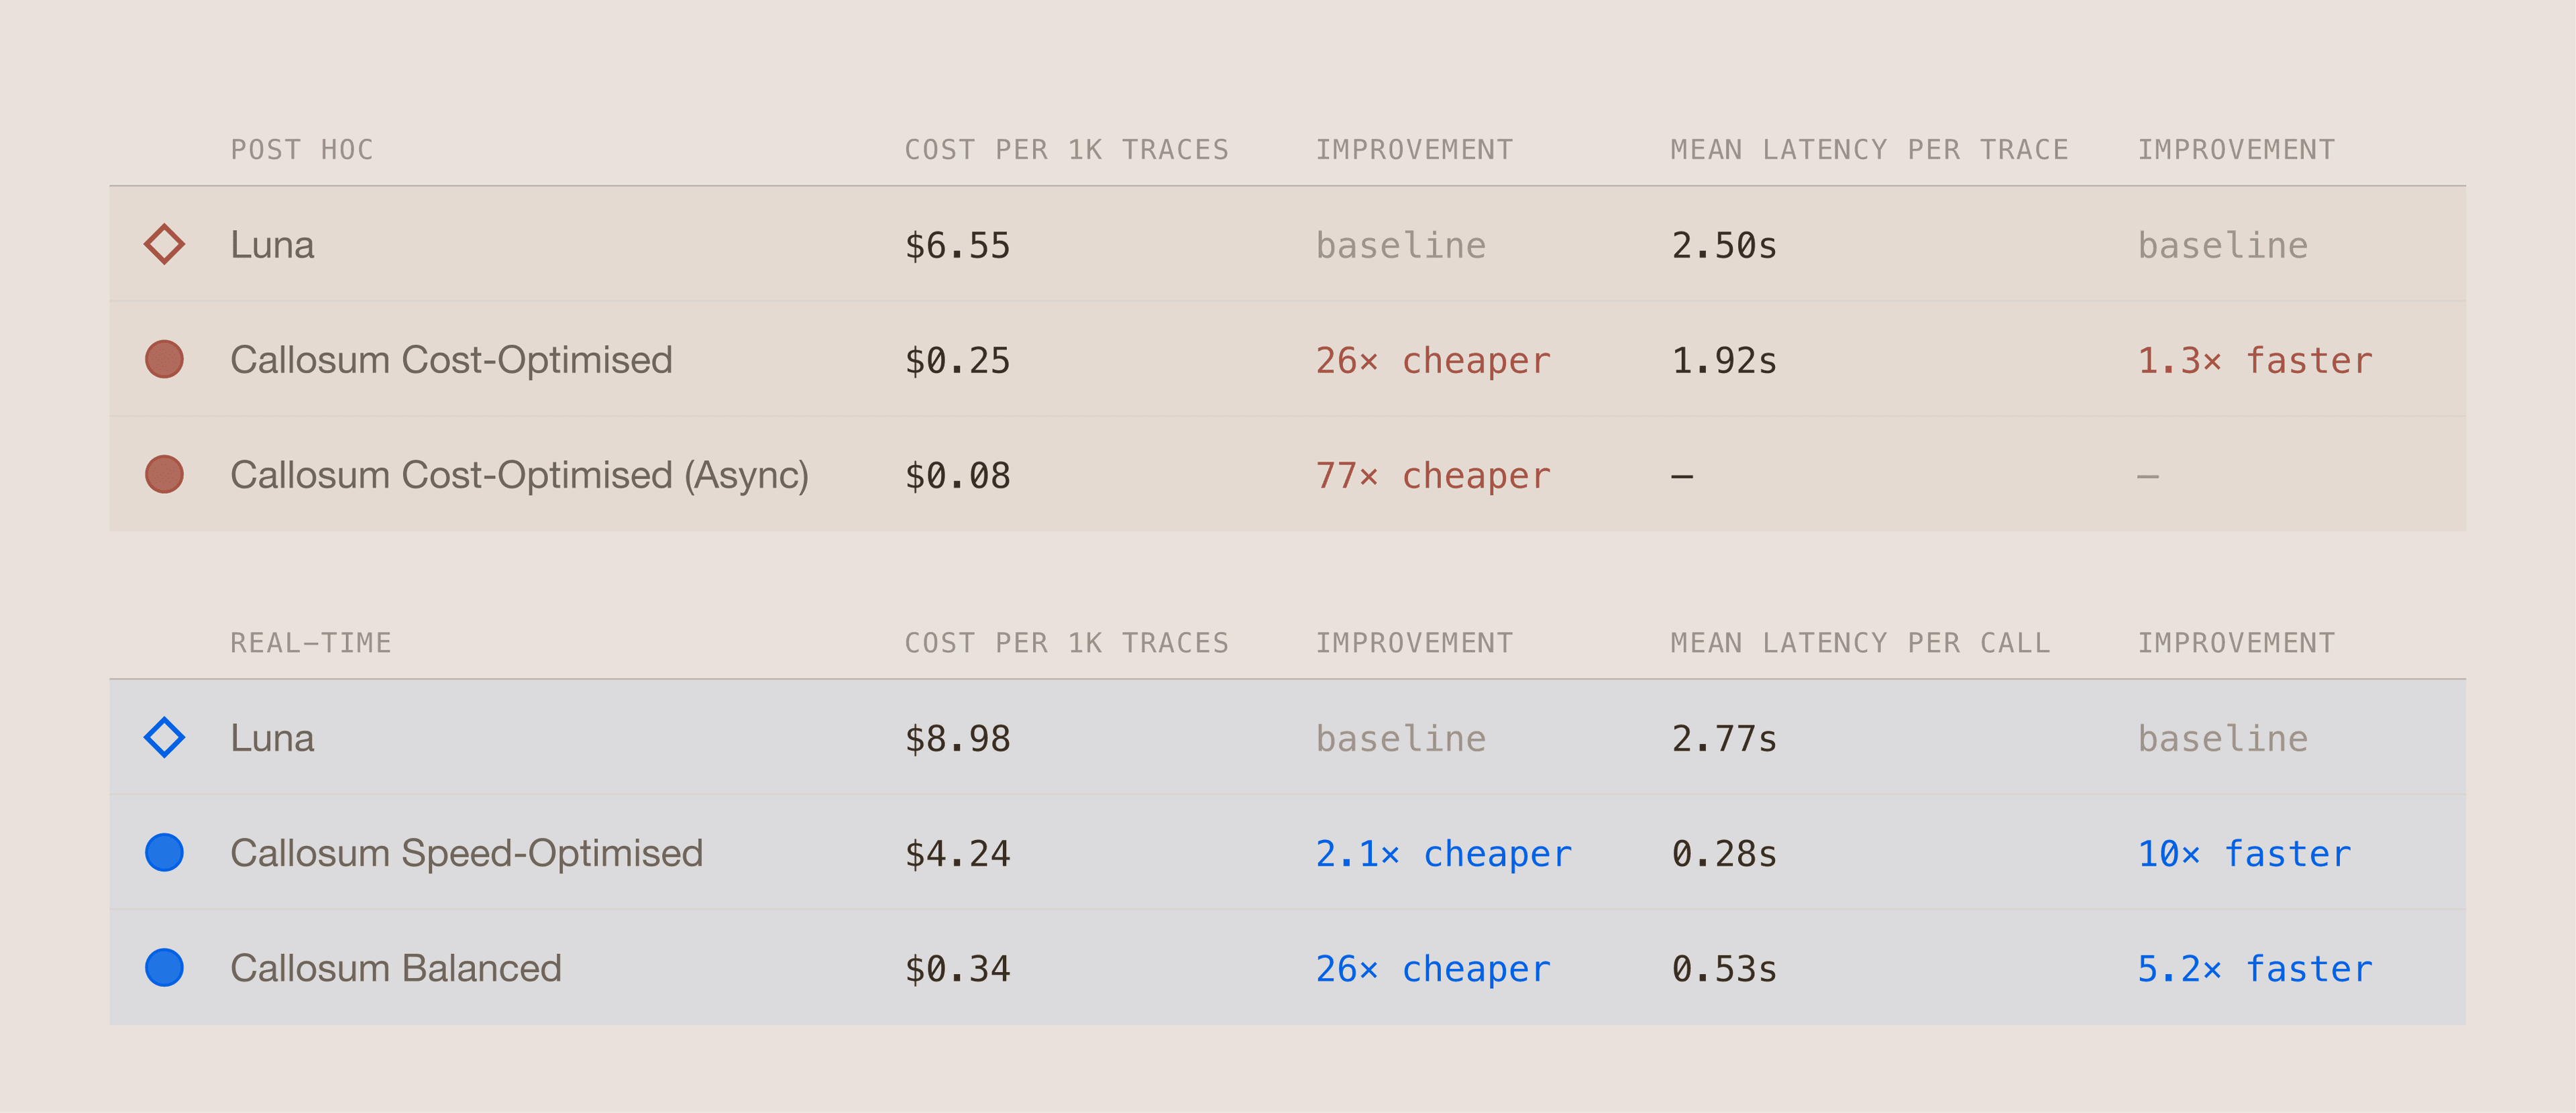The image size is (2576, 1113).
Task: Click the red circle beside Callosum Cost-Optimised
Action: 164,359
